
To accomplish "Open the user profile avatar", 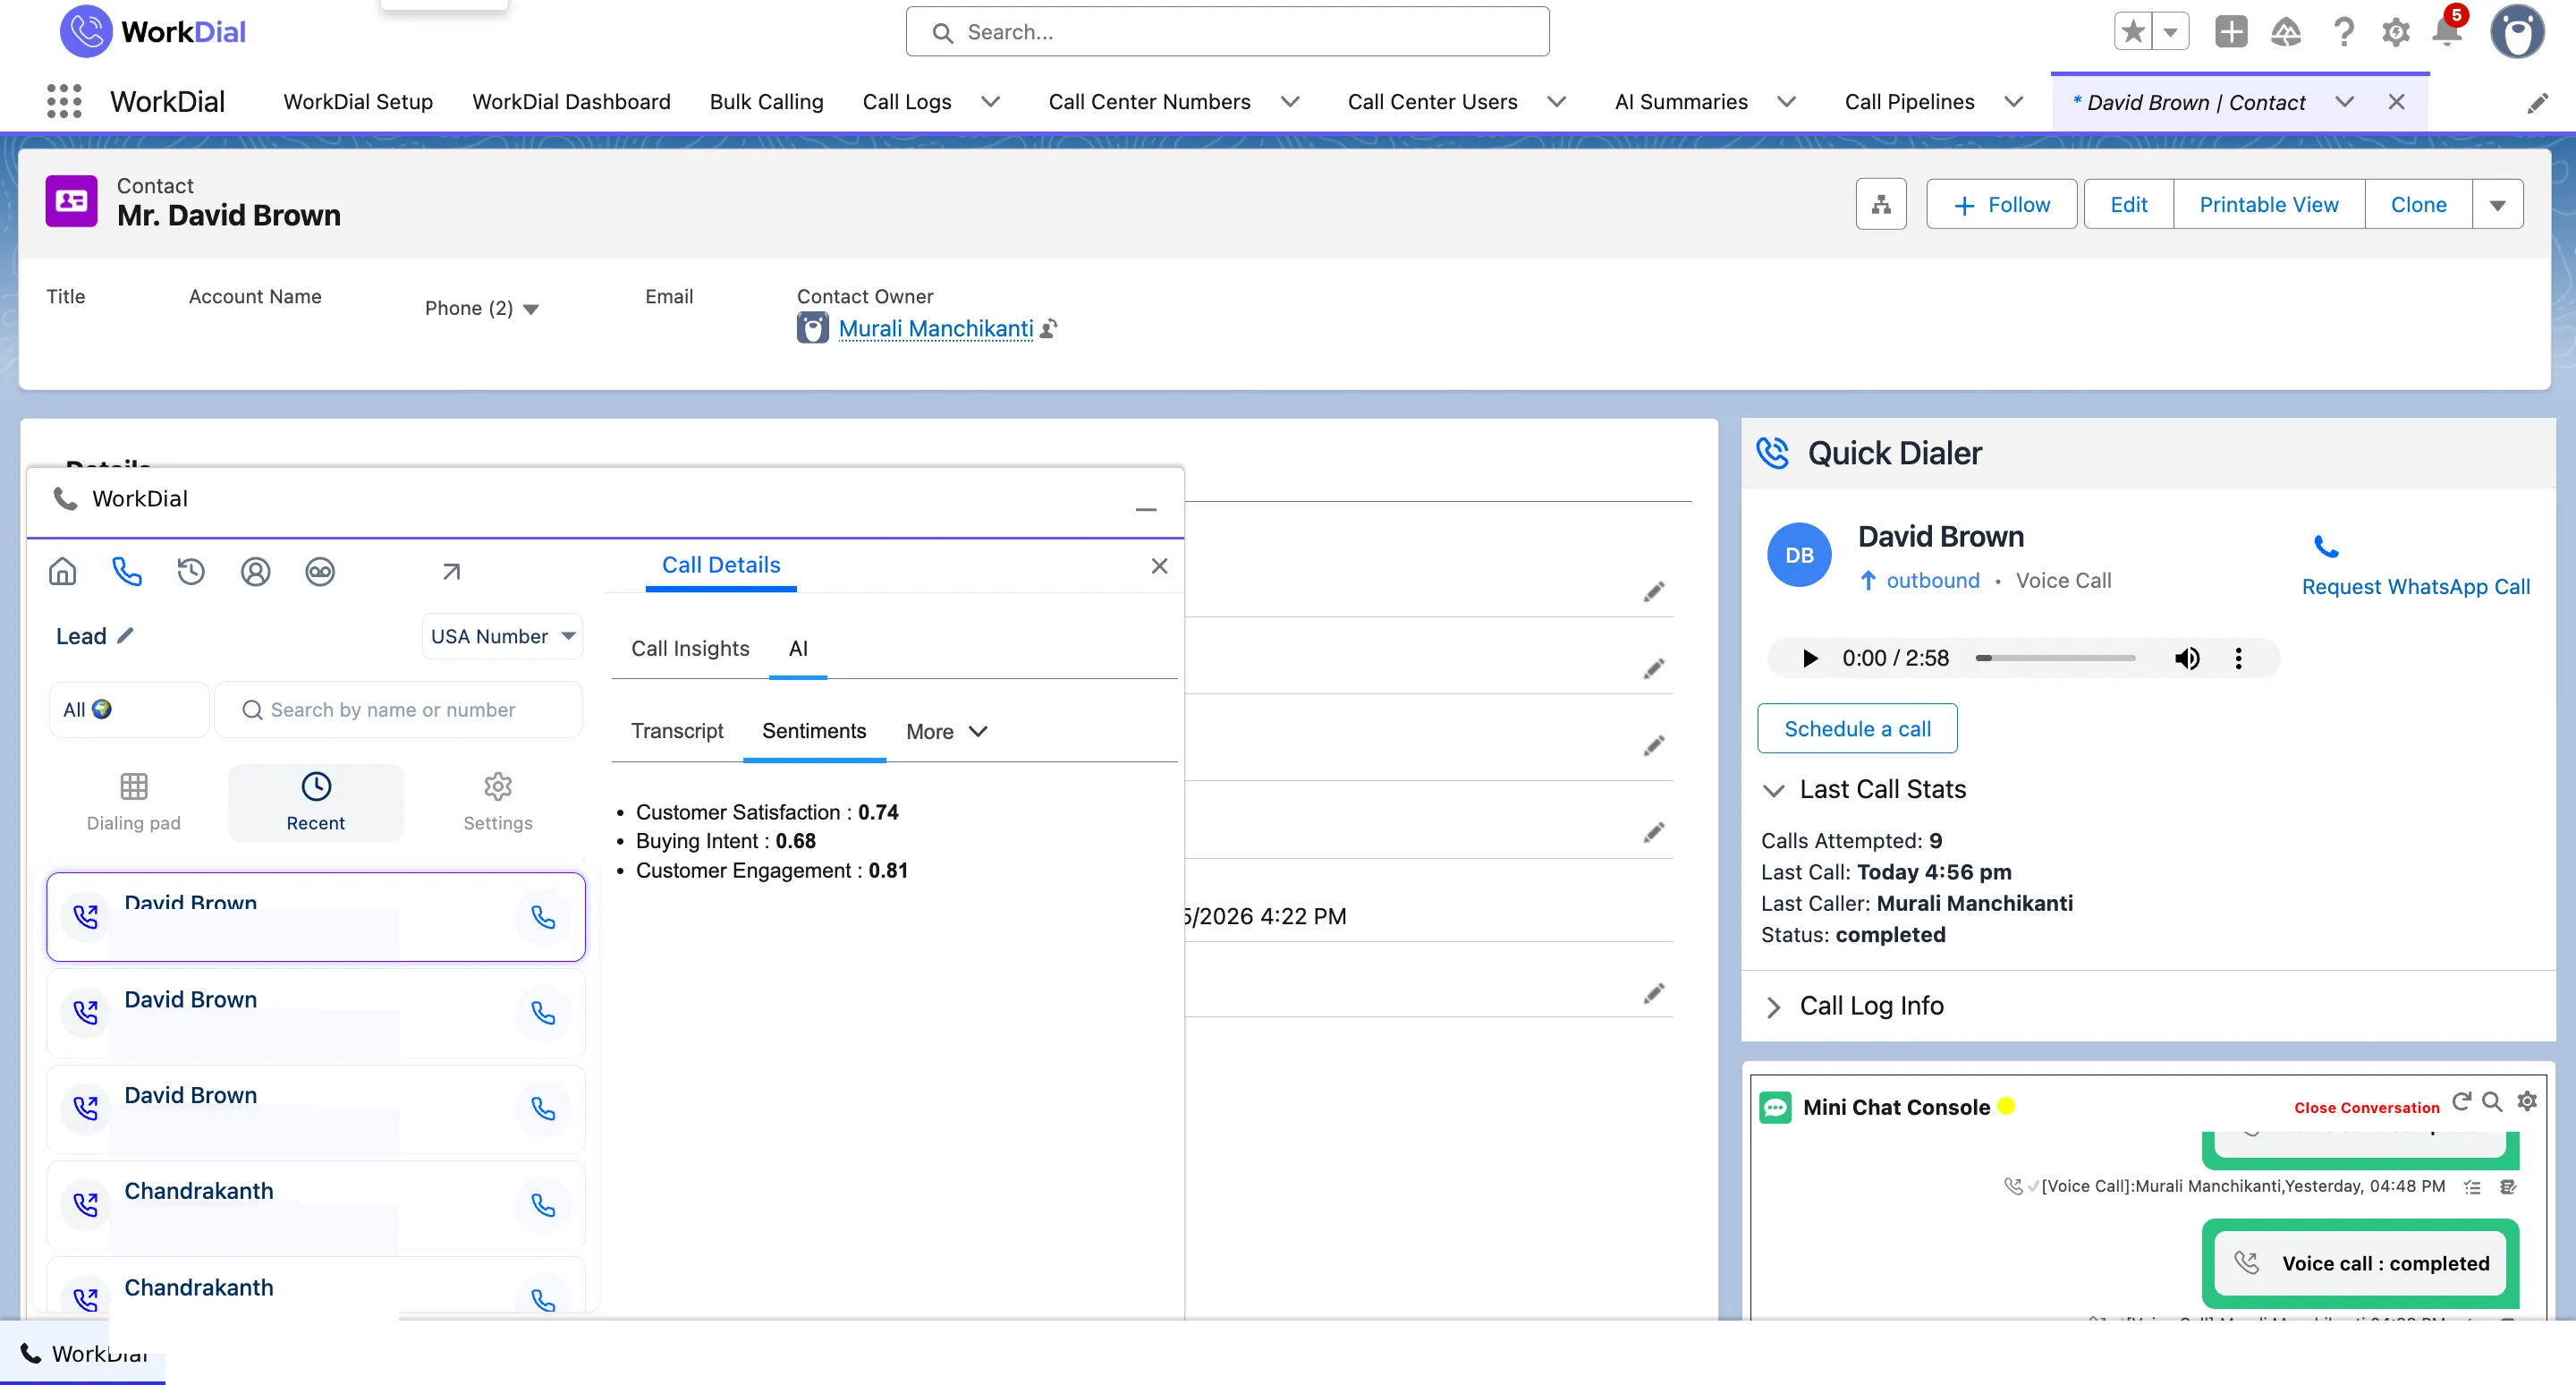I will (x=2517, y=32).
